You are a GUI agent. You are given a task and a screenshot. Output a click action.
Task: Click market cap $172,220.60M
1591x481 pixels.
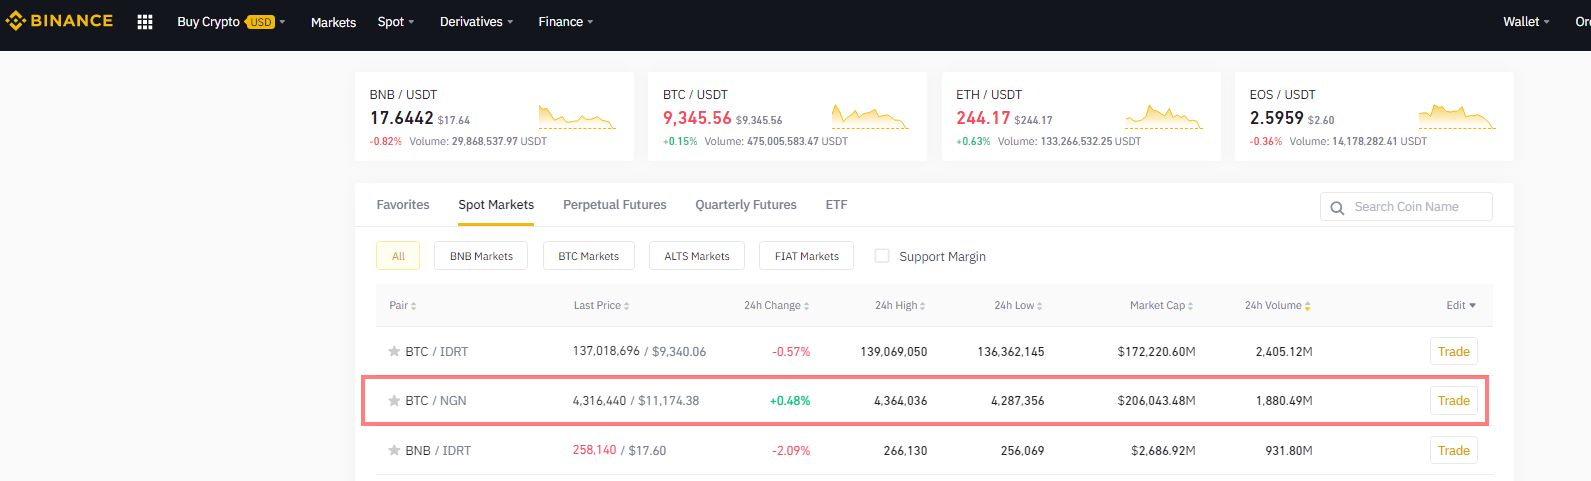pyautogui.click(x=1156, y=351)
